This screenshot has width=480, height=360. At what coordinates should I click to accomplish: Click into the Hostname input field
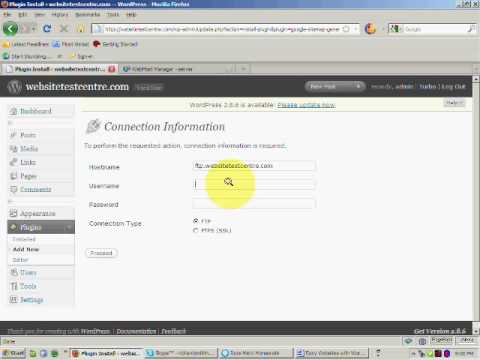click(x=254, y=166)
